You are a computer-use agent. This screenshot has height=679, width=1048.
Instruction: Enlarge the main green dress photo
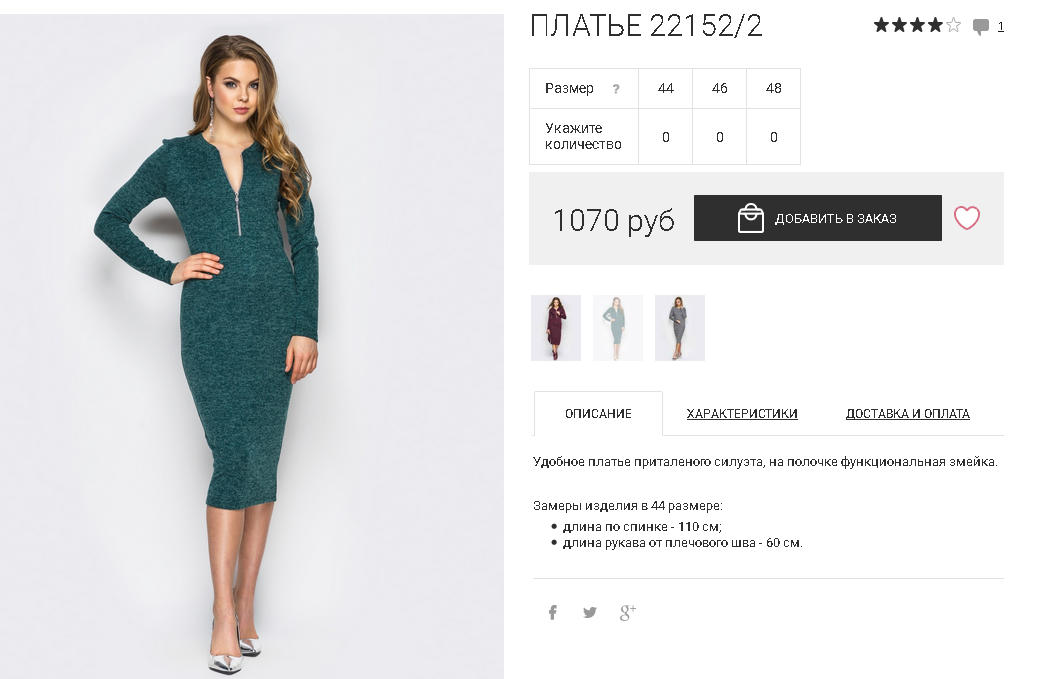tap(252, 346)
